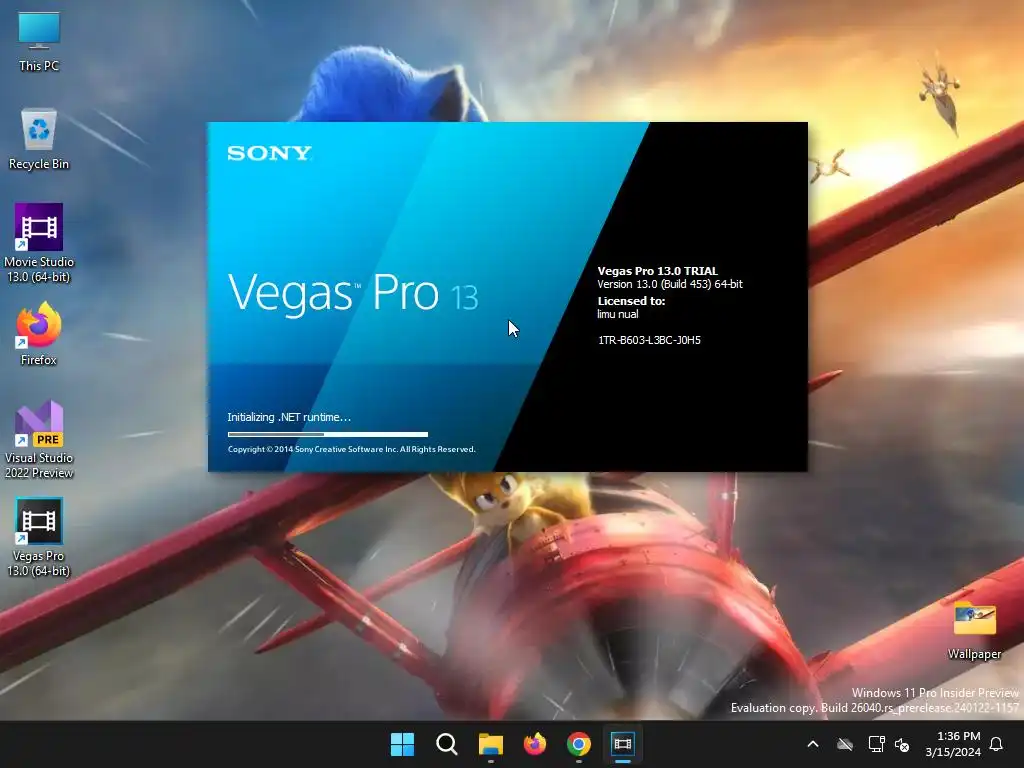This screenshot has width=1024, height=768.
Task: Open the network status tray icon
Action: pos(876,744)
